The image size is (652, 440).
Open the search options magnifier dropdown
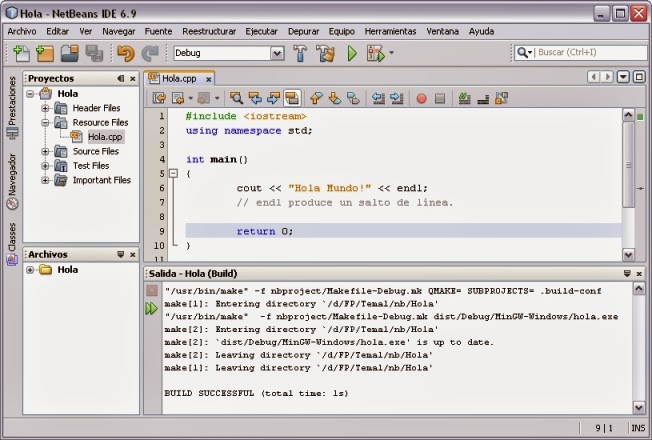pos(524,52)
